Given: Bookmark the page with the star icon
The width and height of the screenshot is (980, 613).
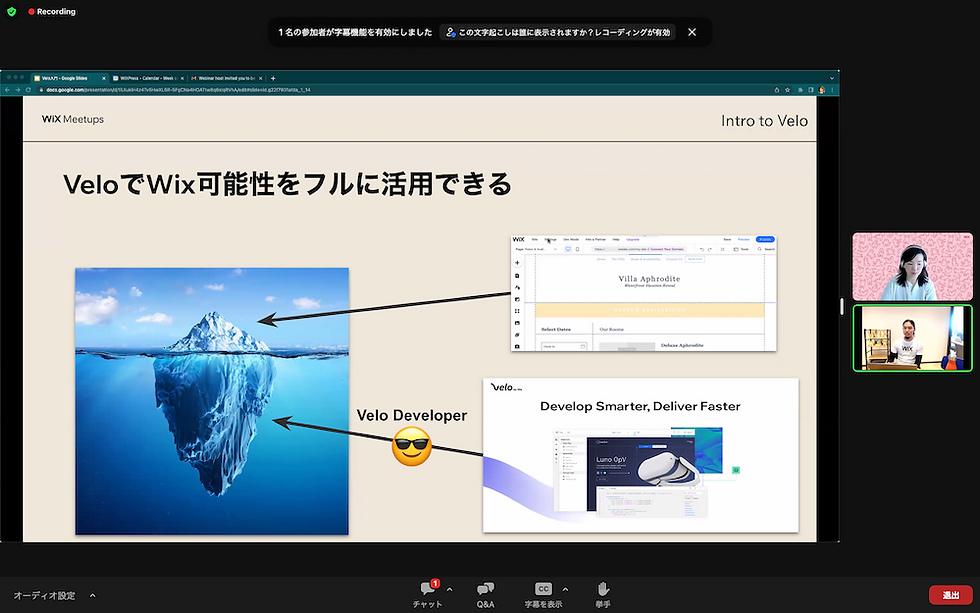Looking at the screenshot, I should pos(788,90).
